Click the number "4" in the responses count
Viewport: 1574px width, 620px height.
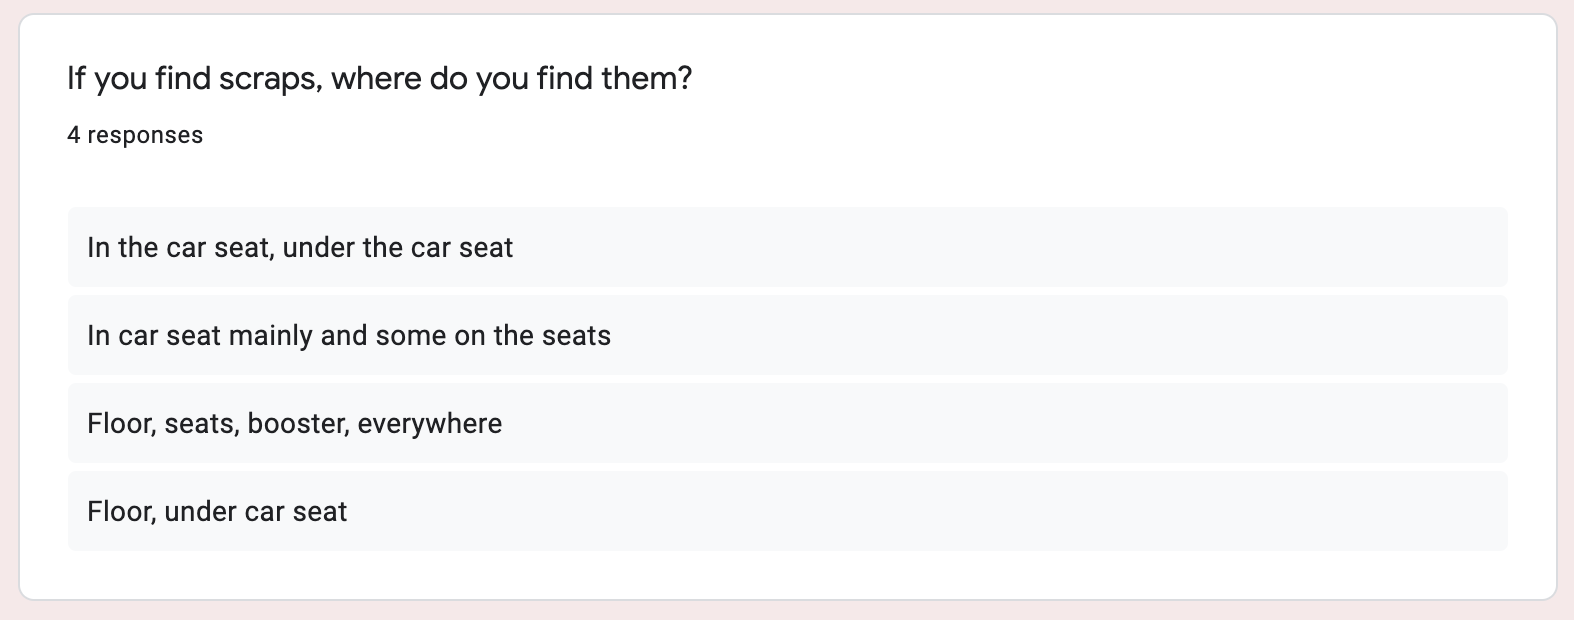tap(74, 135)
